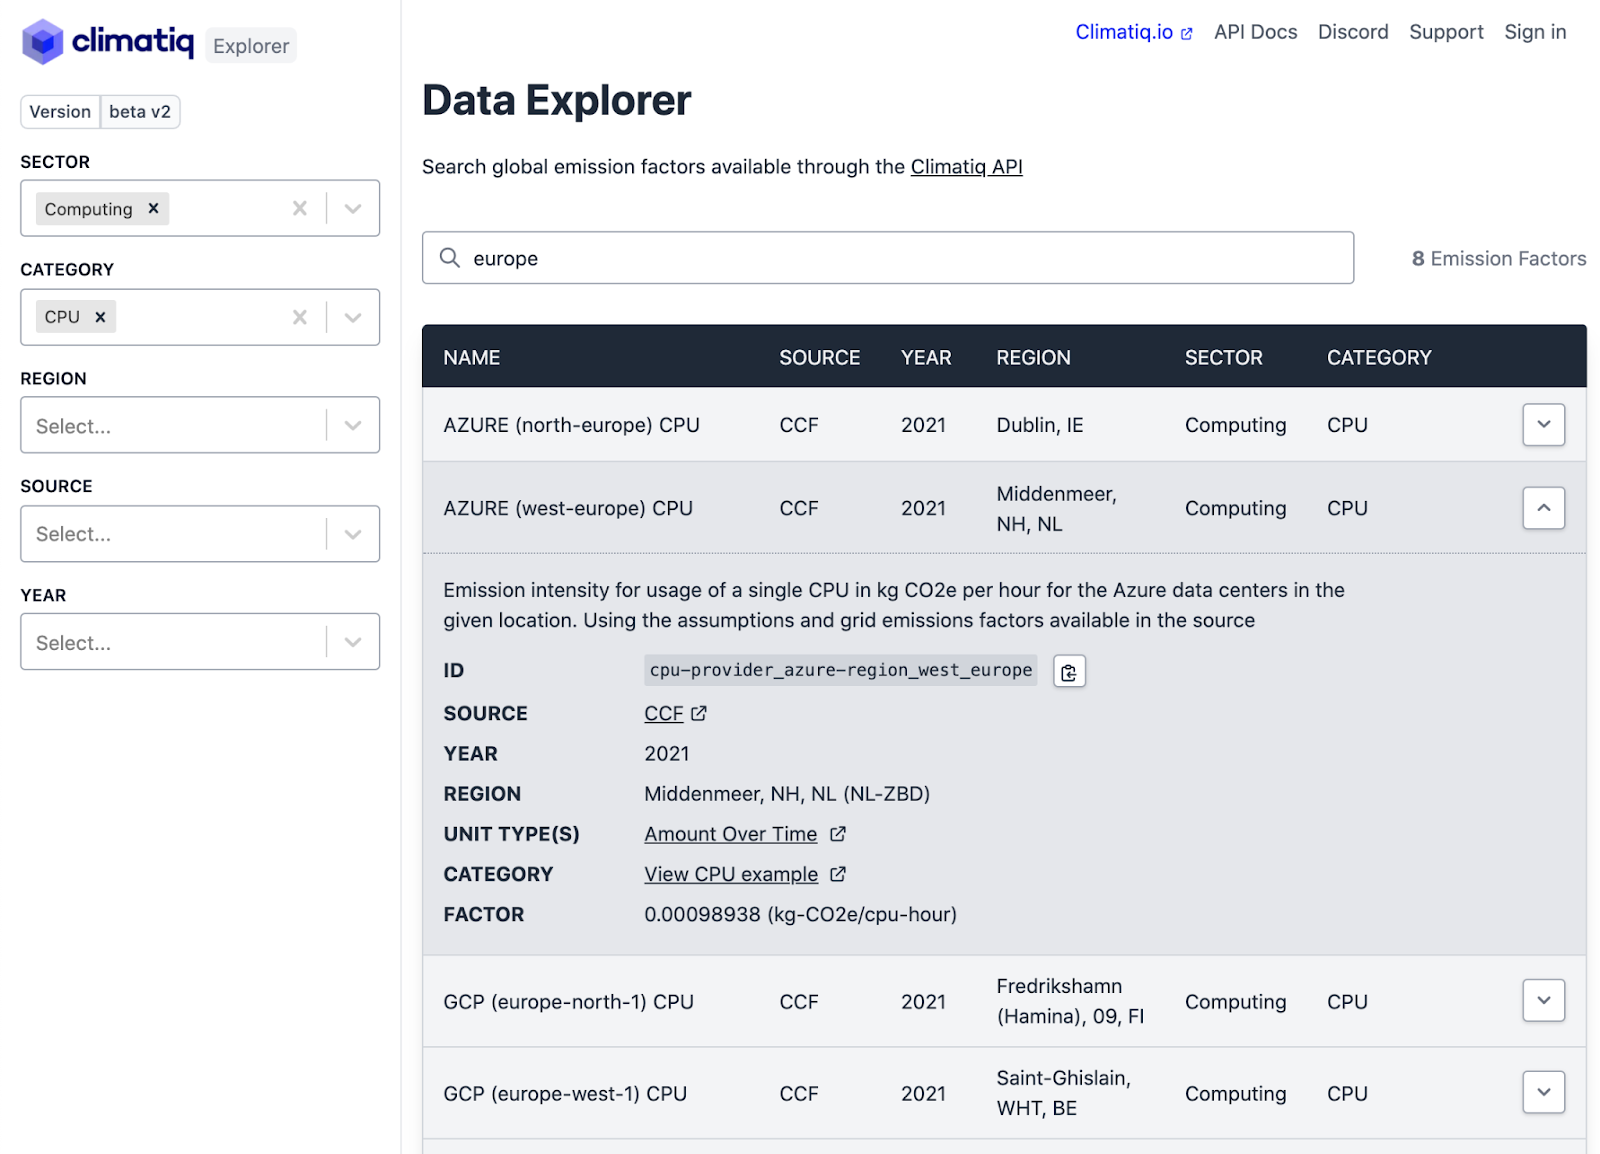
Task: Copy the emission factor ID to clipboard
Action: tap(1068, 672)
